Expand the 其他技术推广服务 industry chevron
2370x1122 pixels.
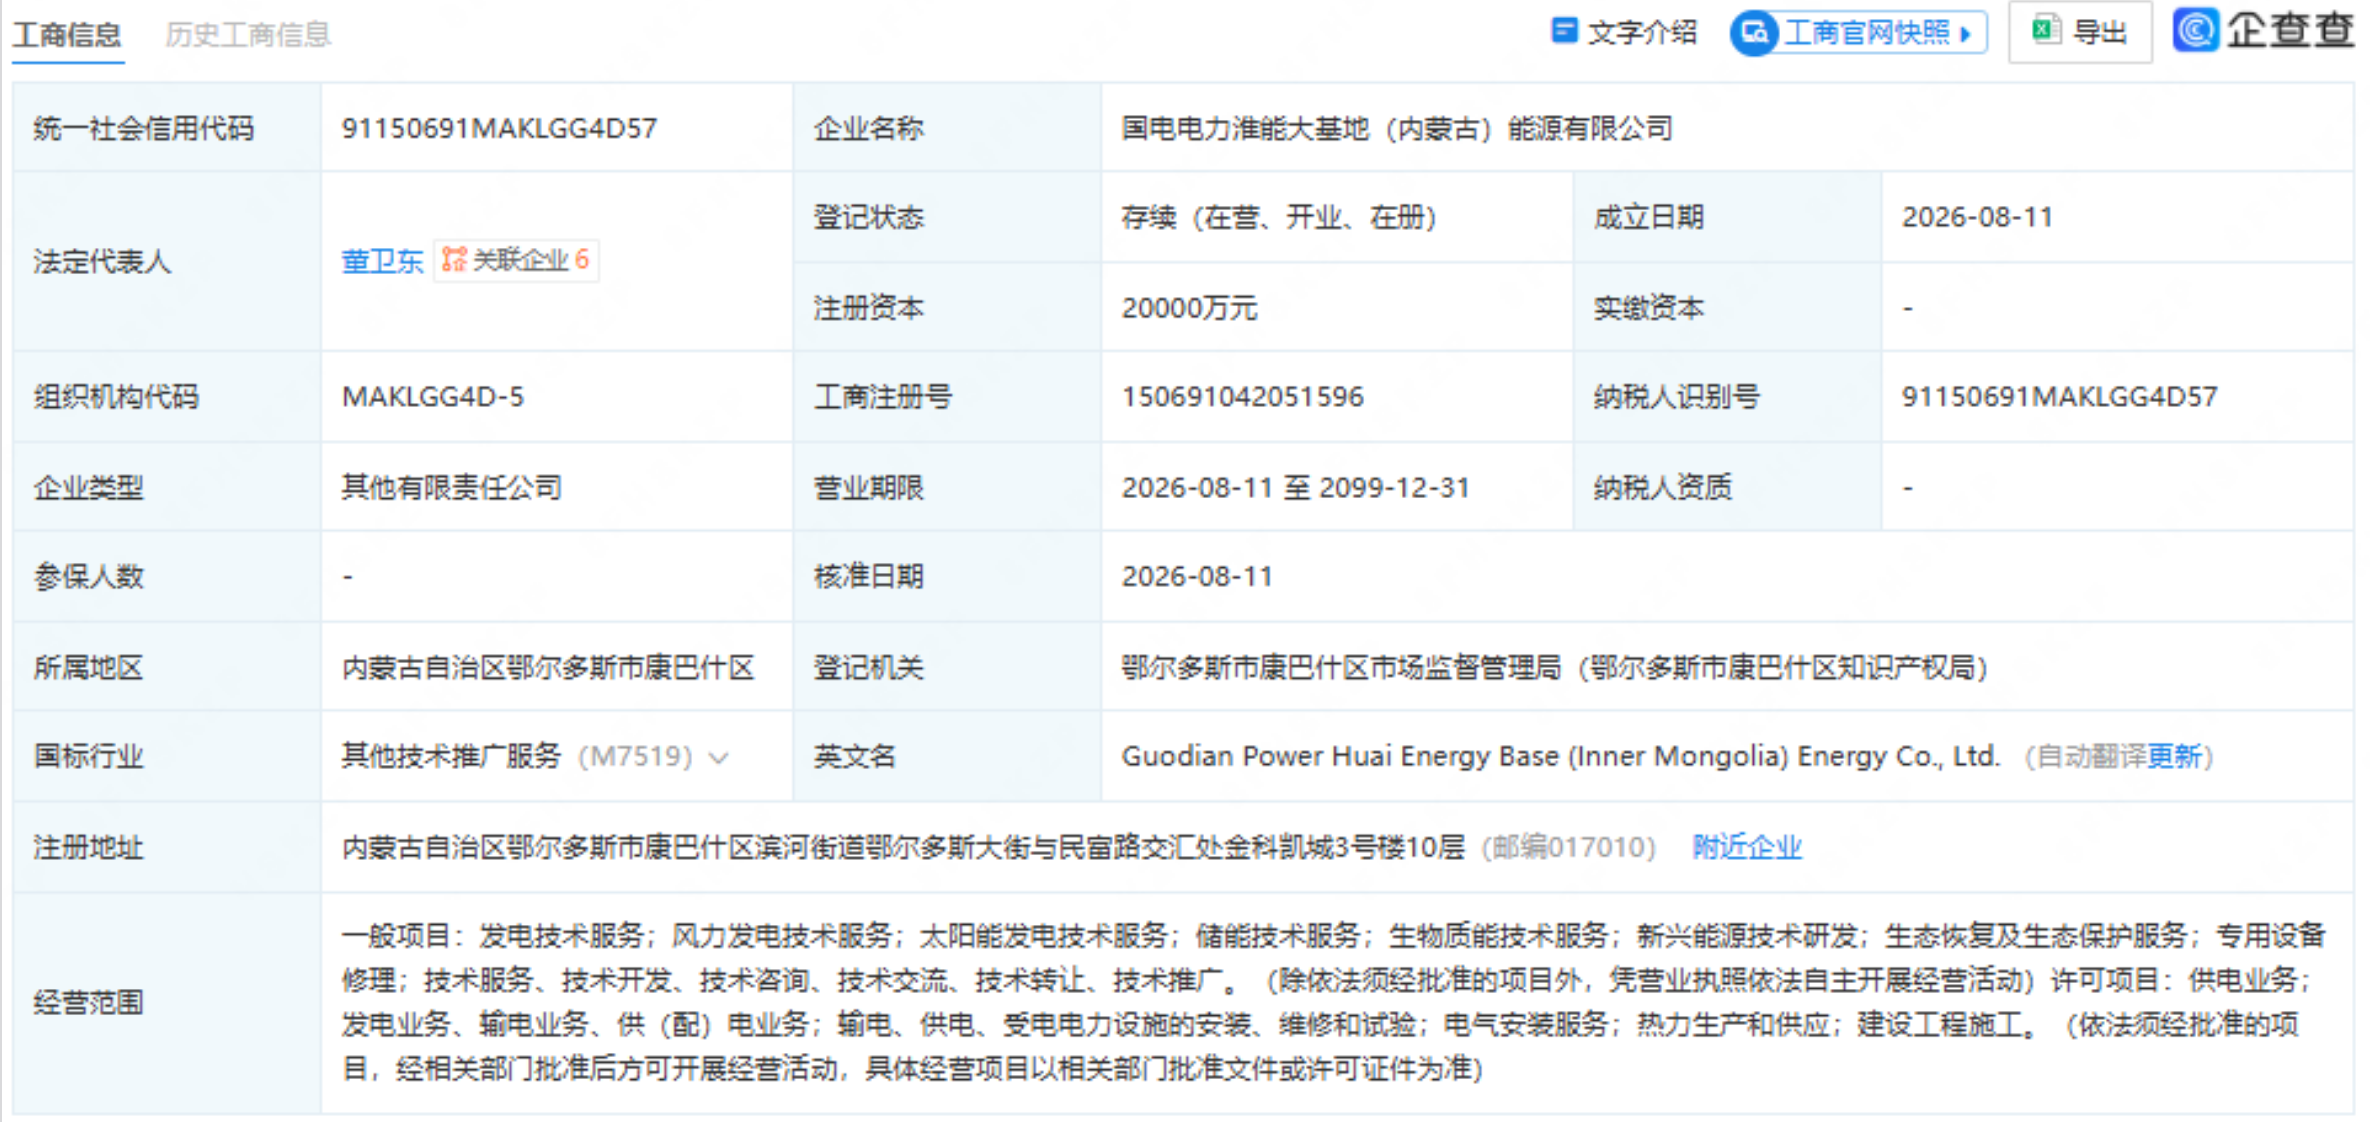(718, 758)
